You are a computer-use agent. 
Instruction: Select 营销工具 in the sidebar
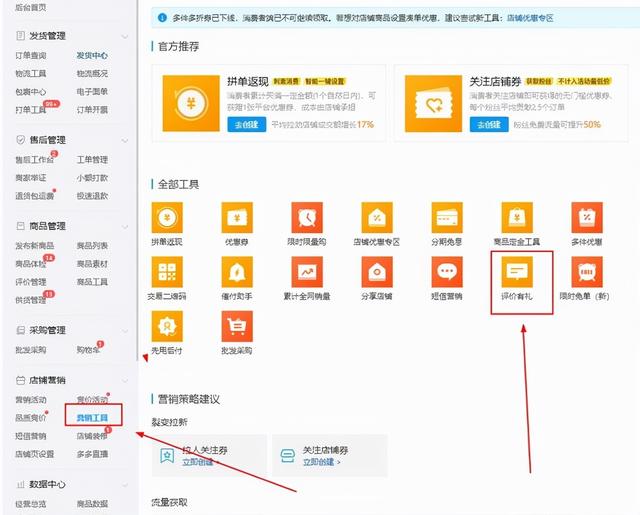coord(92,418)
